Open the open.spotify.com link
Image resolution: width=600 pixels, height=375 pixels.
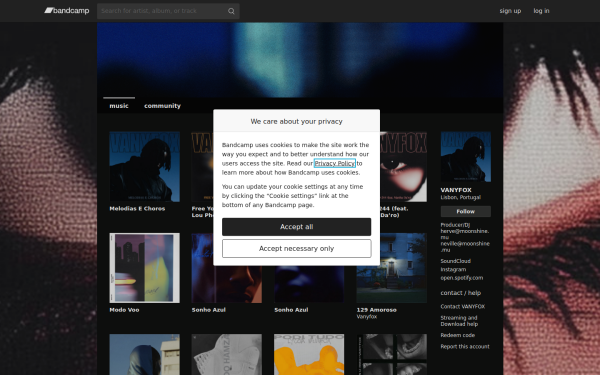pos(461,278)
